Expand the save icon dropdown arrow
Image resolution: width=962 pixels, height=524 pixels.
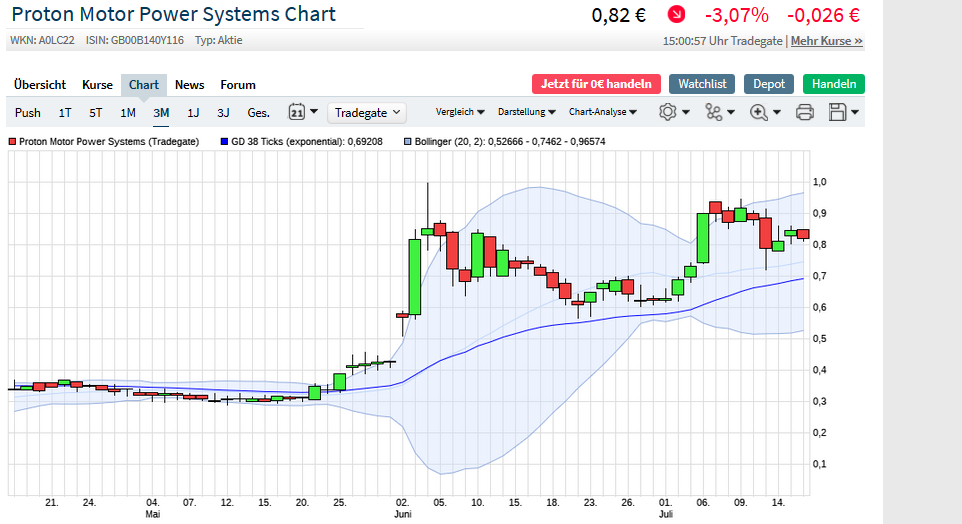point(855,112)
